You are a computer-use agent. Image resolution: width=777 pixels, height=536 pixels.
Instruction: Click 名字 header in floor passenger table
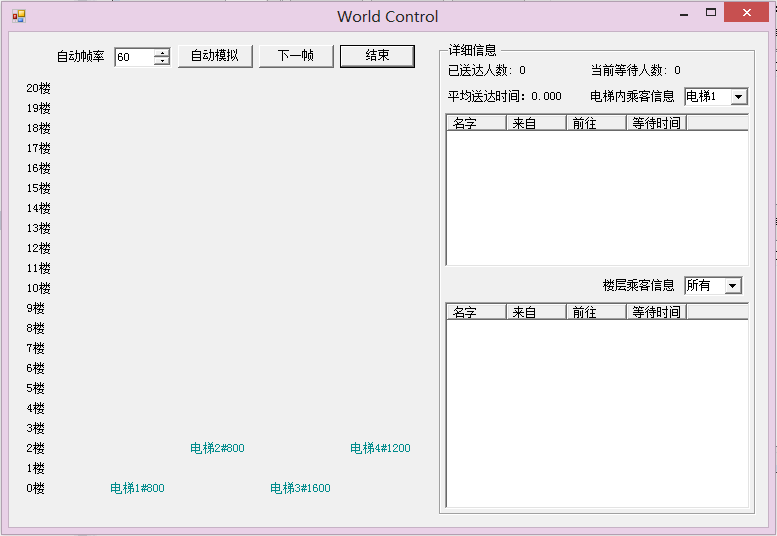476,312
